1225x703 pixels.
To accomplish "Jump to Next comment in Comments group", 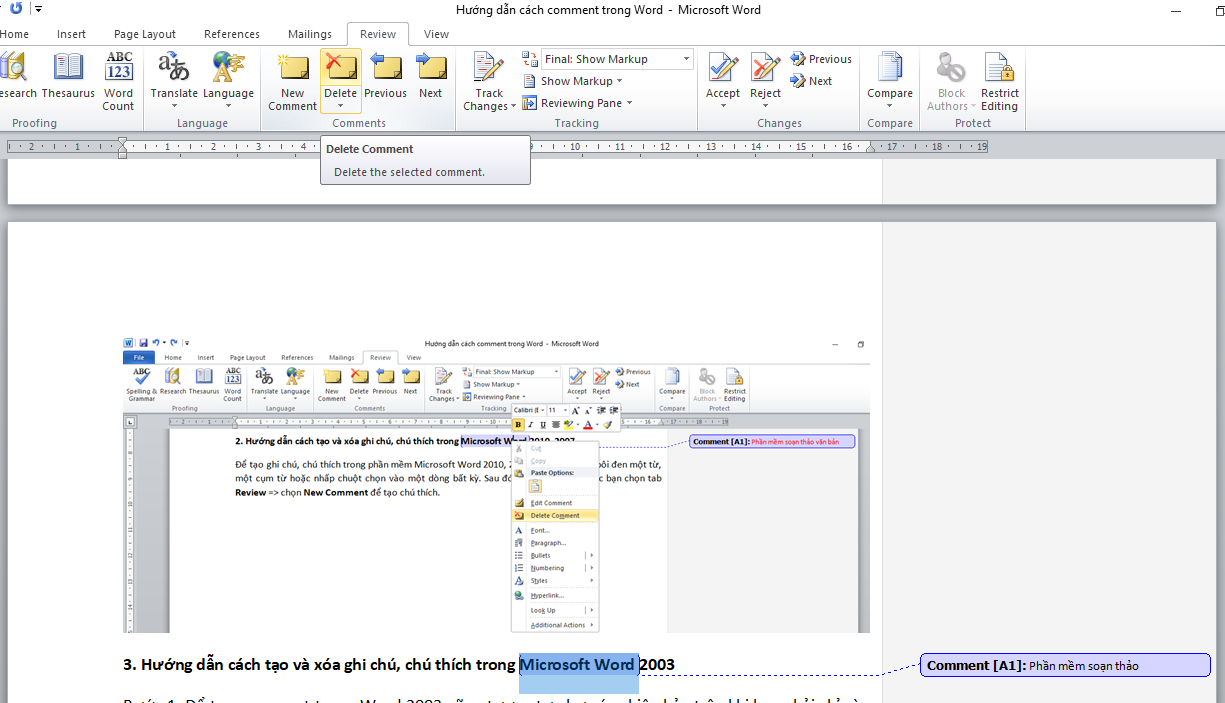I will (x=431, y=70).
